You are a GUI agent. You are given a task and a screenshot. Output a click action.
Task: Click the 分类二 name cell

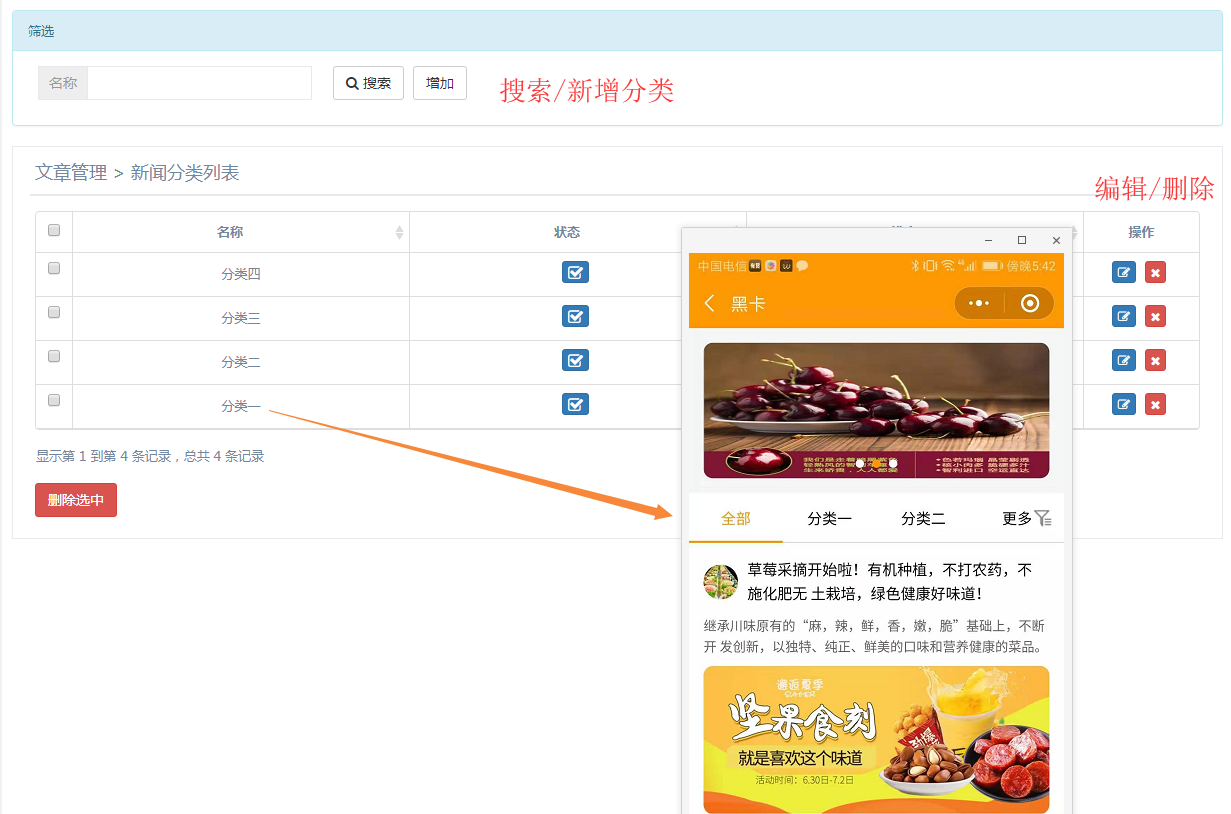[x=241, y=362]
